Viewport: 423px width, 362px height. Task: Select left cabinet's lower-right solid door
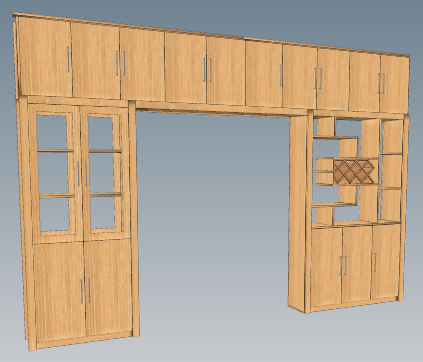109,288
